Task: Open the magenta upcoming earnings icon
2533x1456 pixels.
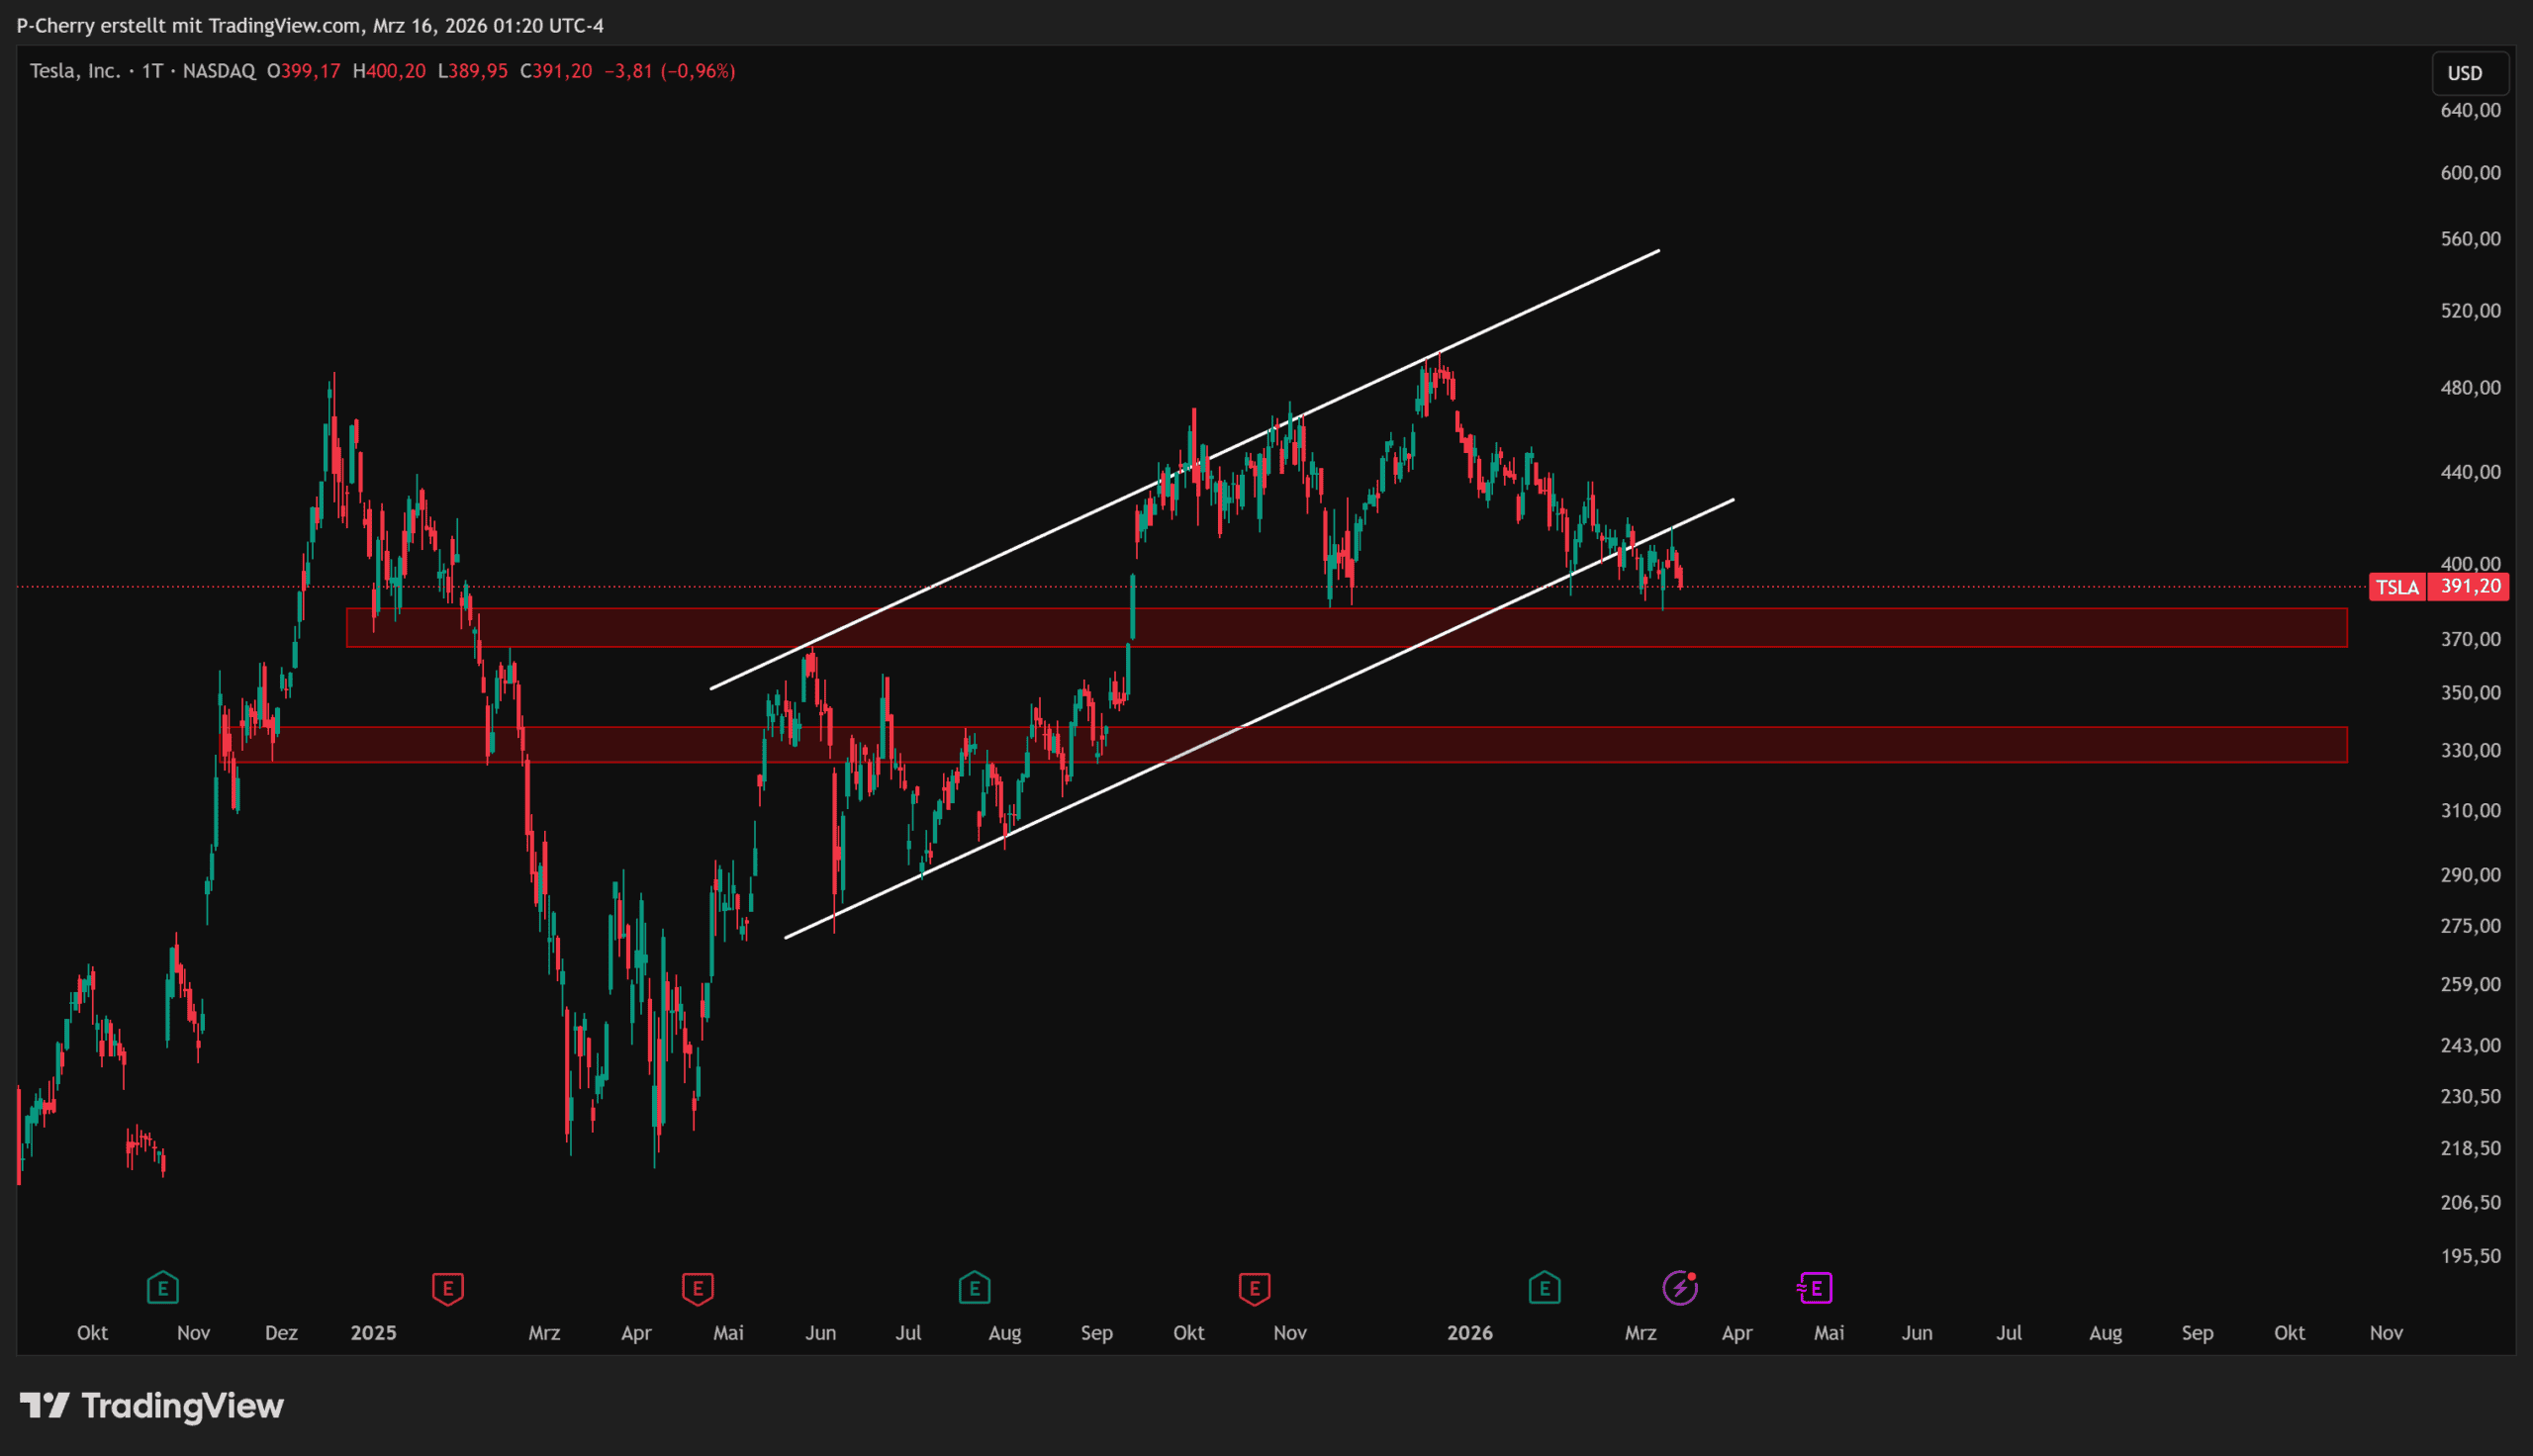Action: pyautogui.click(x=1815, y=1288)
